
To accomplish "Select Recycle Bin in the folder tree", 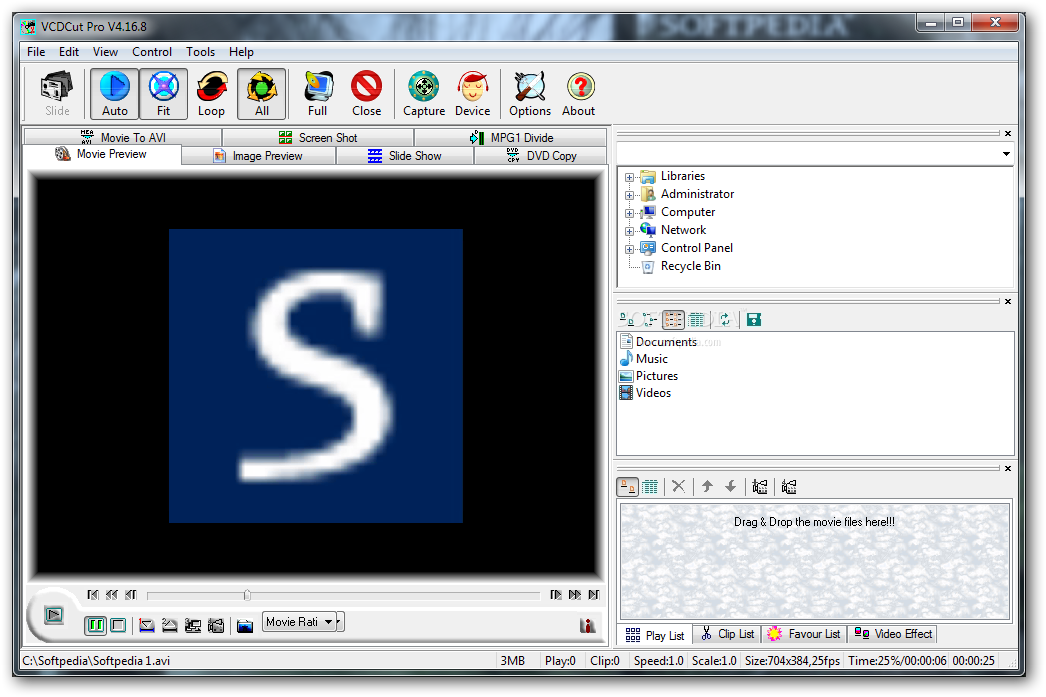I will tap(690, 266).
